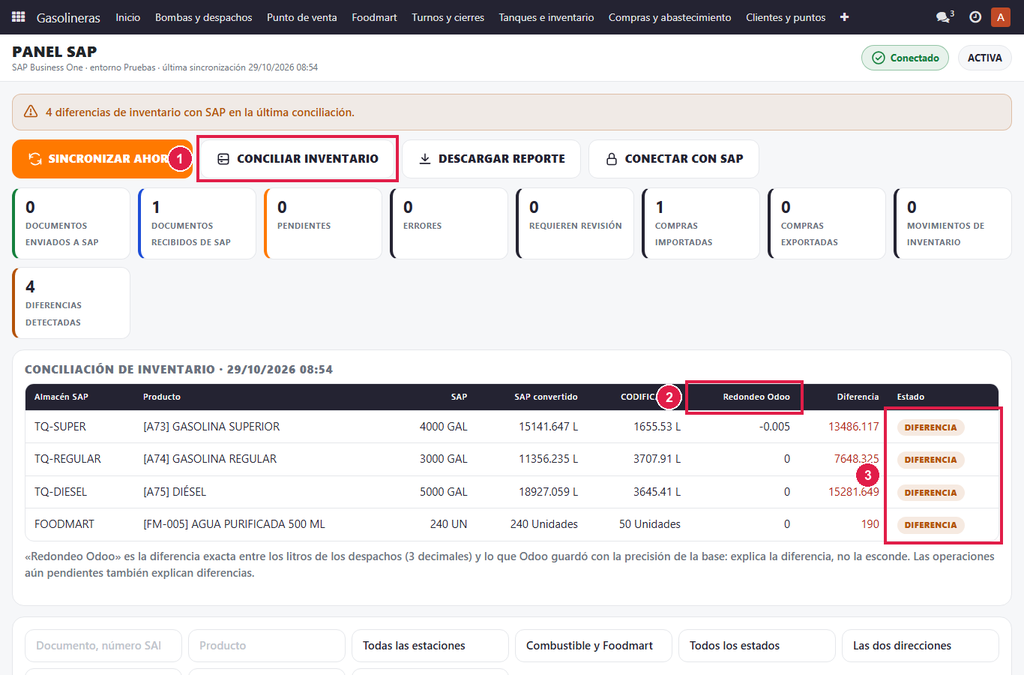The width and height of the screenshot is (1024, 675).
Task: Open Diferencias detectadas card
Action: tap(71, 303)
